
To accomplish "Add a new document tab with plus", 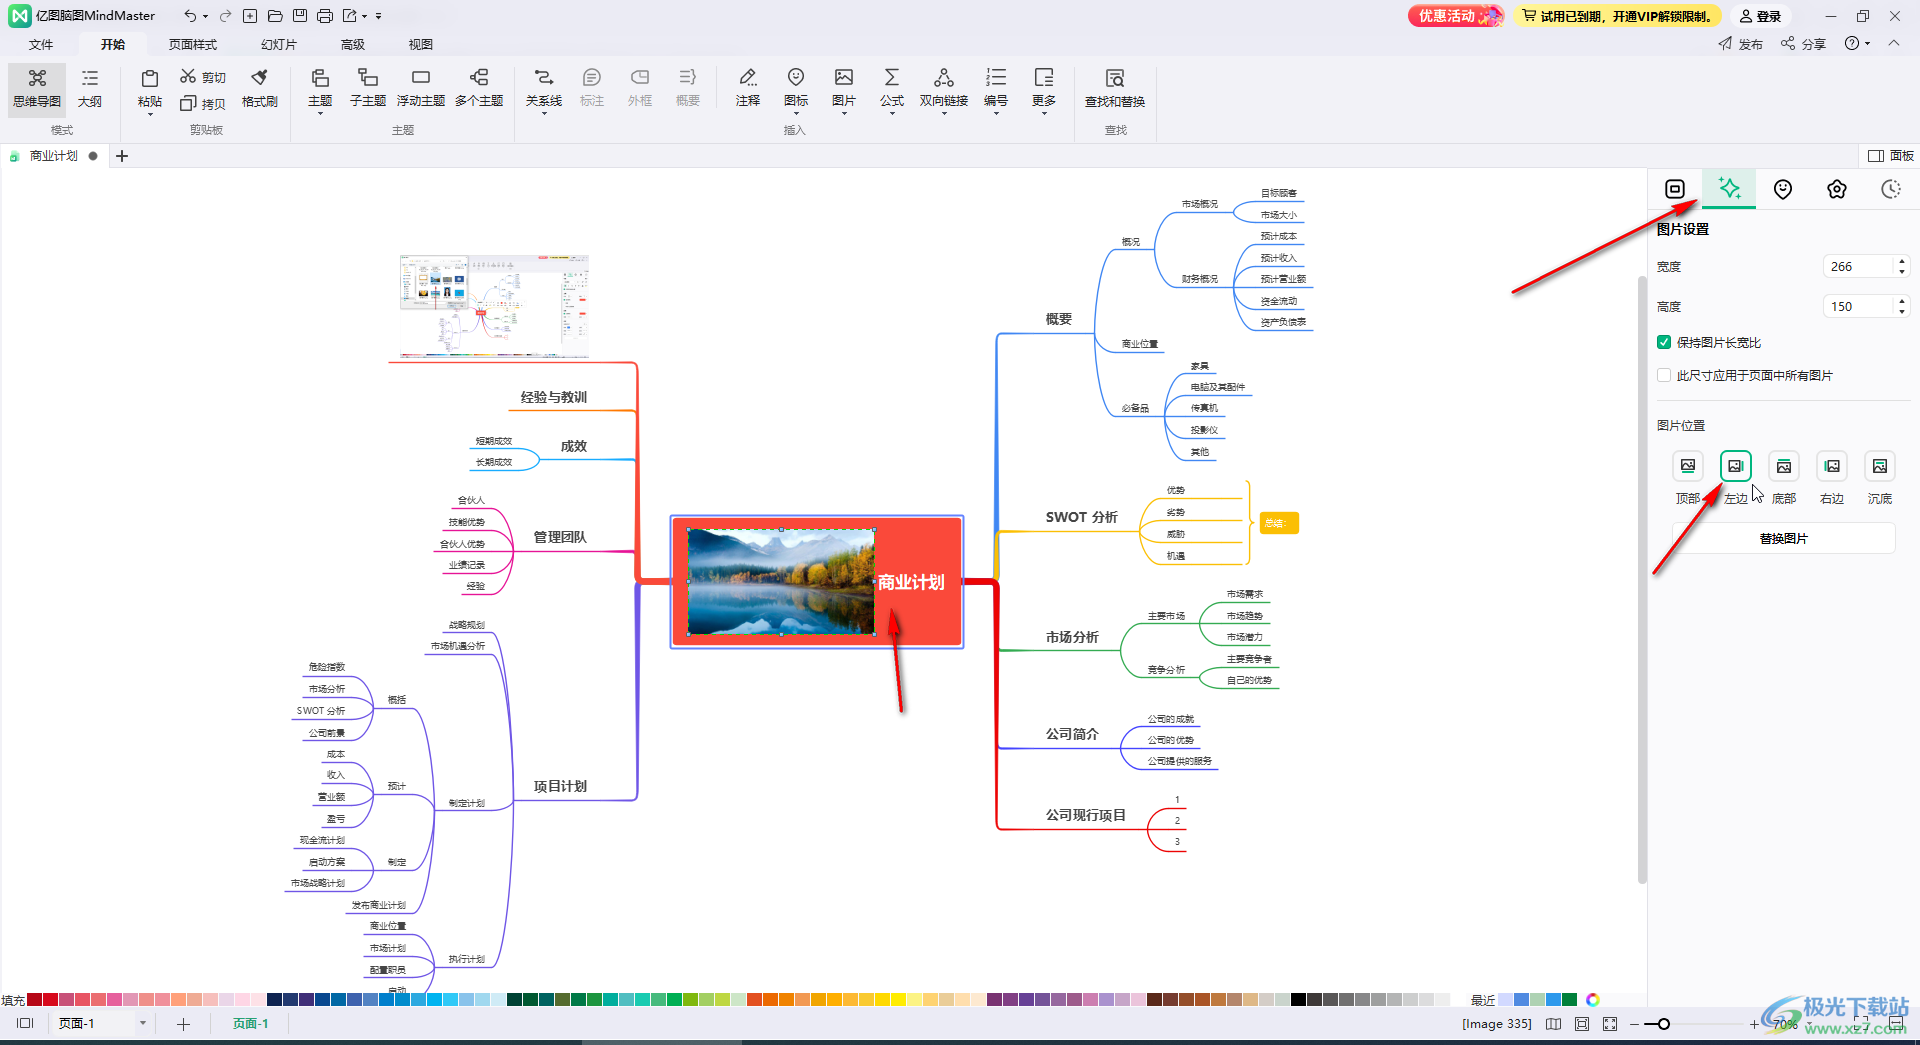I will pos(122,156).
